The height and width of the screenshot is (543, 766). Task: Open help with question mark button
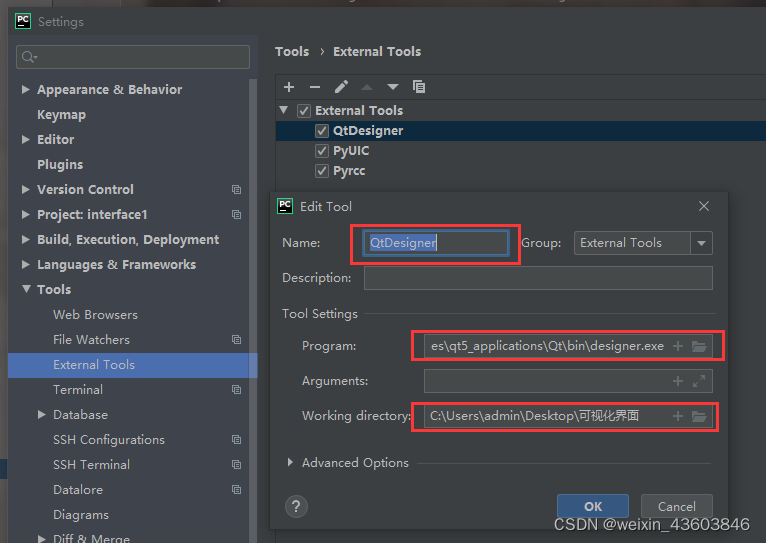click(296, 506)
